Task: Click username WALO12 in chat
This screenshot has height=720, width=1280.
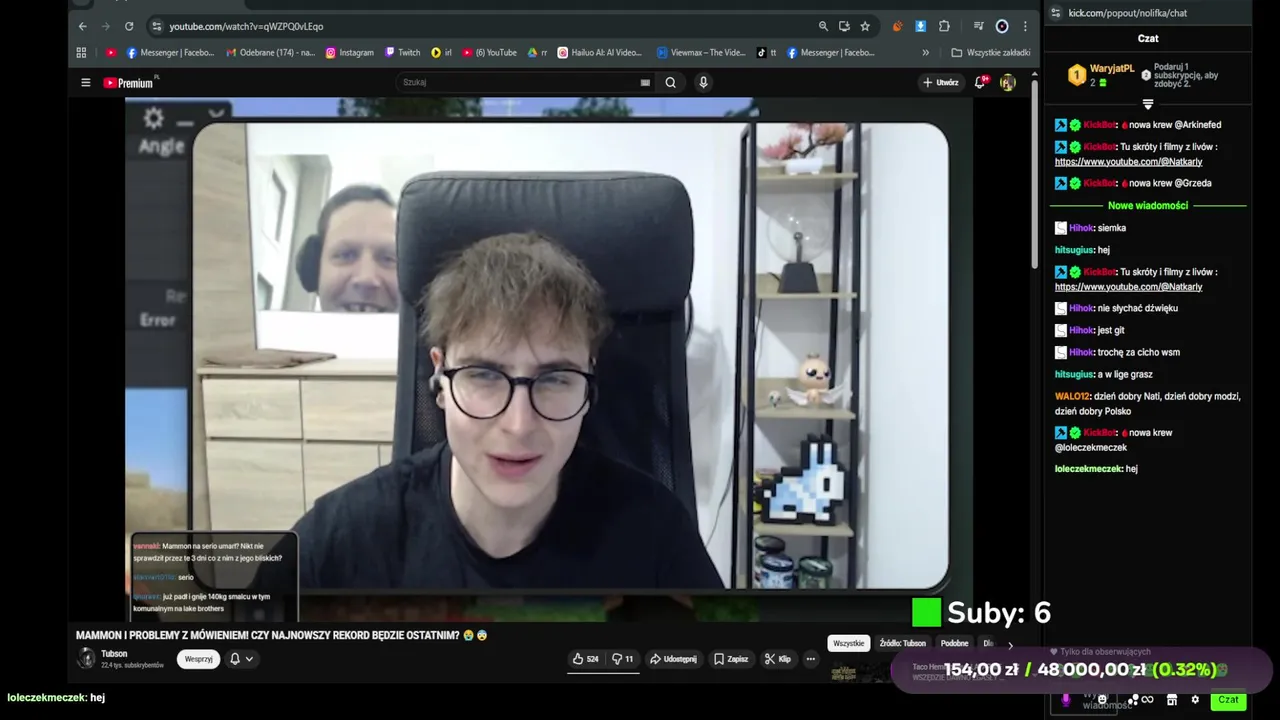Action: (x=1072, y=396)
